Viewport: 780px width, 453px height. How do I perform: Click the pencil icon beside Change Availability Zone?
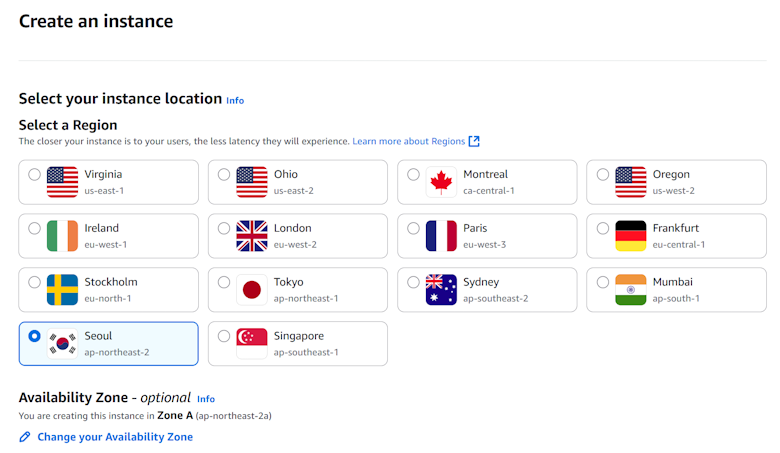coord(25,437)
